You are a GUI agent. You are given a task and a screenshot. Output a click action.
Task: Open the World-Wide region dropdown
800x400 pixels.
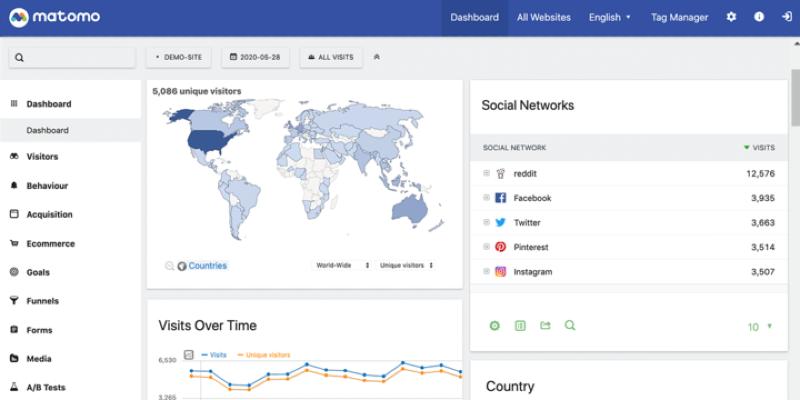click(x=342, y=265)
